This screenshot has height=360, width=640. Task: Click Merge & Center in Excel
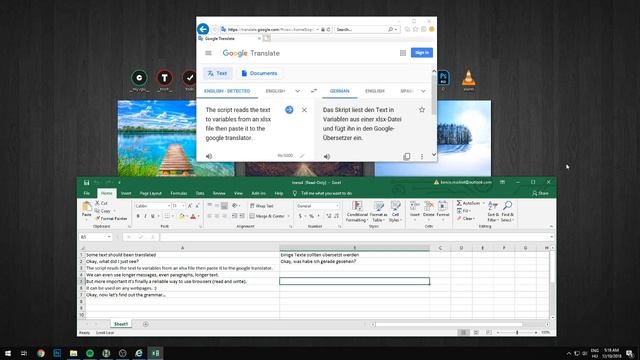267,216
